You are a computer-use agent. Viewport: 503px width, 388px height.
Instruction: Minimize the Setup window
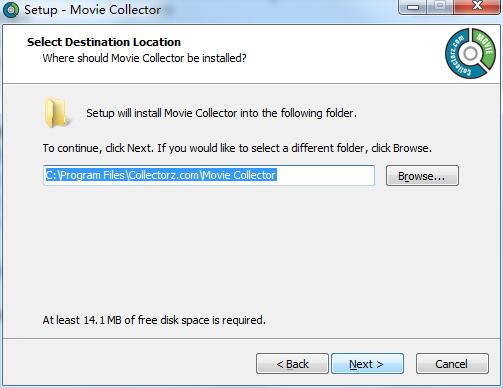coord(413,6)
